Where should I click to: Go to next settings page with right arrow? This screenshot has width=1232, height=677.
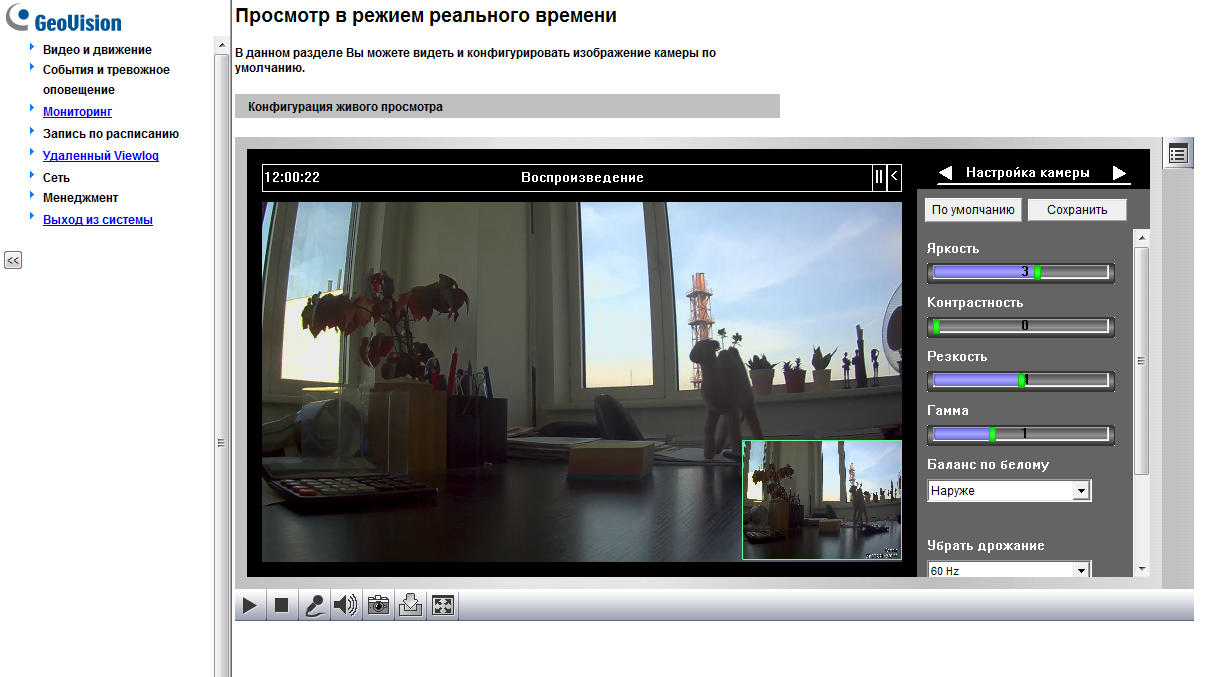(x=1119, y=173)
